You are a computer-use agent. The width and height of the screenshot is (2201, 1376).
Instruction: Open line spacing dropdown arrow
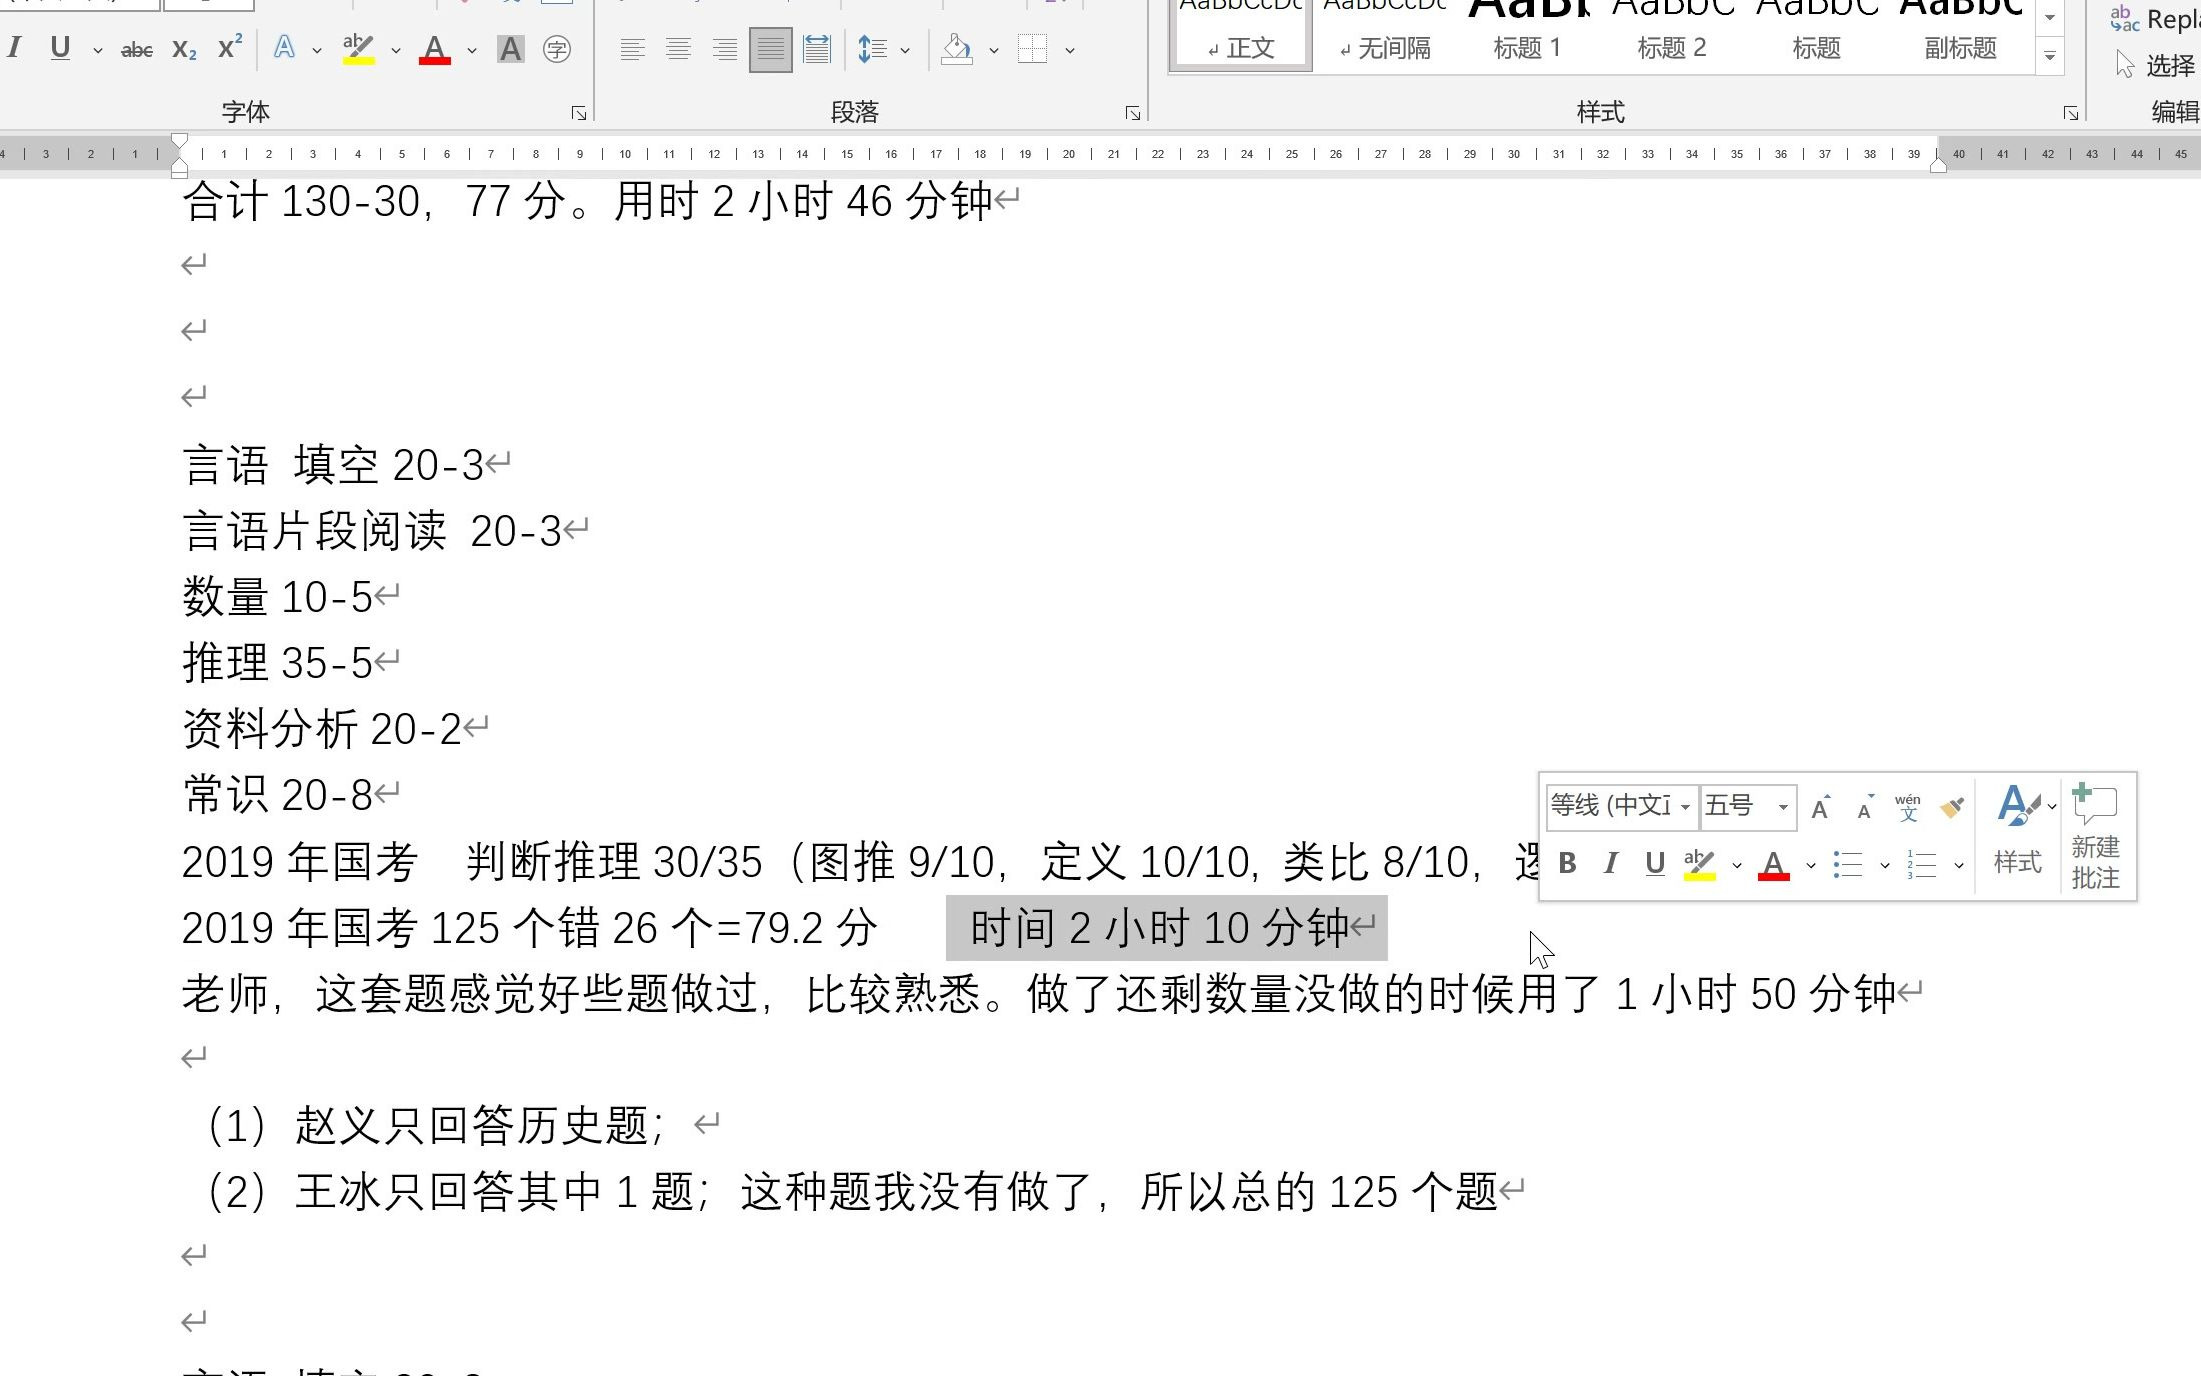click(x=905, y=50)
